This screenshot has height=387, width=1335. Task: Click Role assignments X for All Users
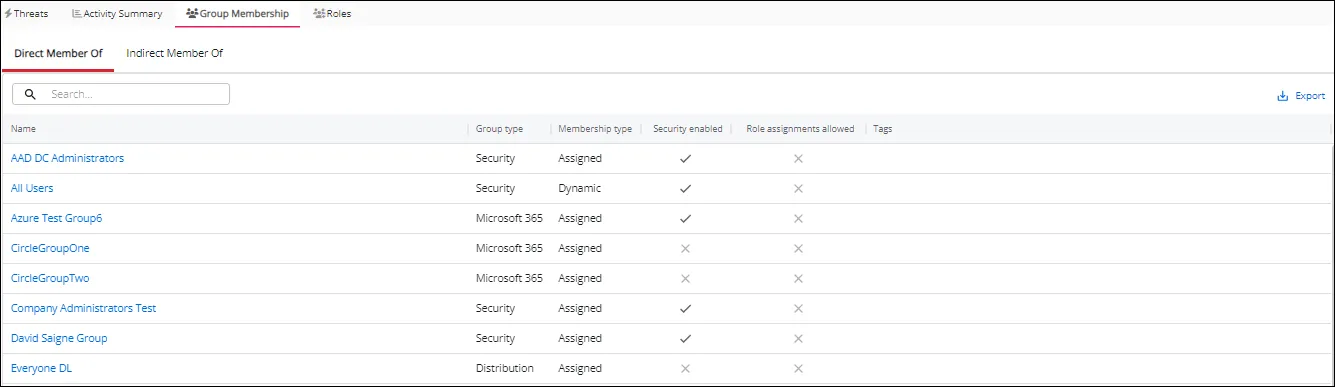[x=798, y=188]
